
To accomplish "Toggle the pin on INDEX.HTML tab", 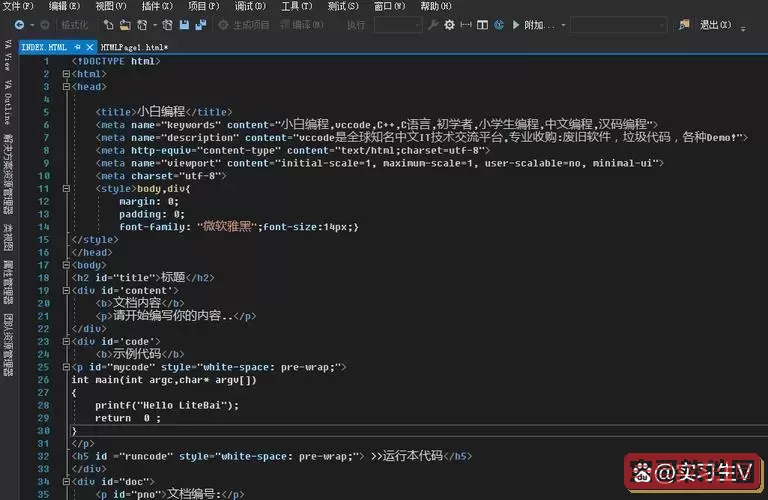I will coord(78,46).
